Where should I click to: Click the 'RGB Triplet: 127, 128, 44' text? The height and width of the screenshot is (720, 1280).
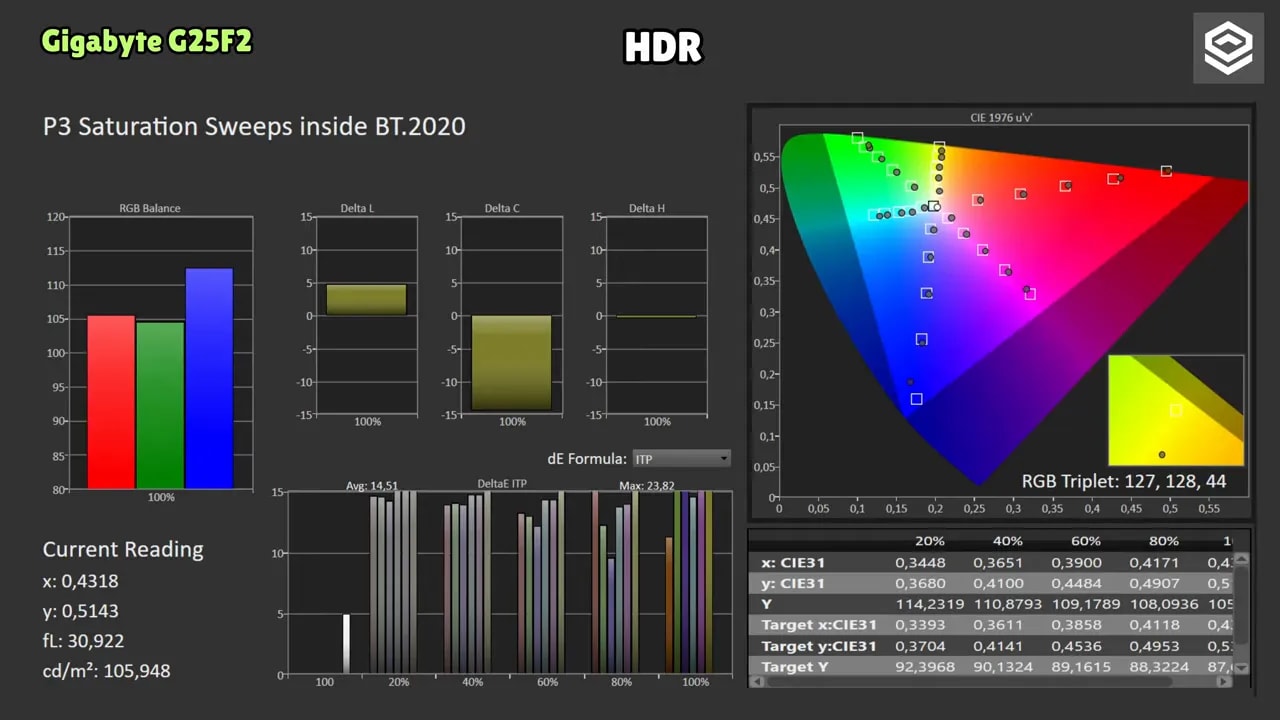(1124, 482)
